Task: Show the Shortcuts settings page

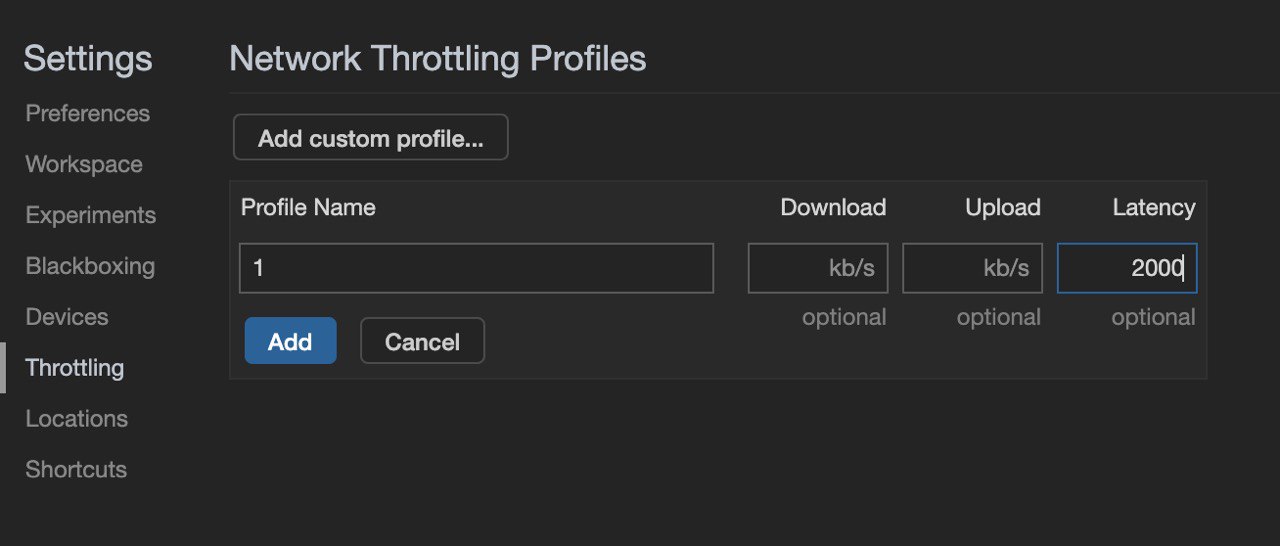Action: (x=76, y=470)
